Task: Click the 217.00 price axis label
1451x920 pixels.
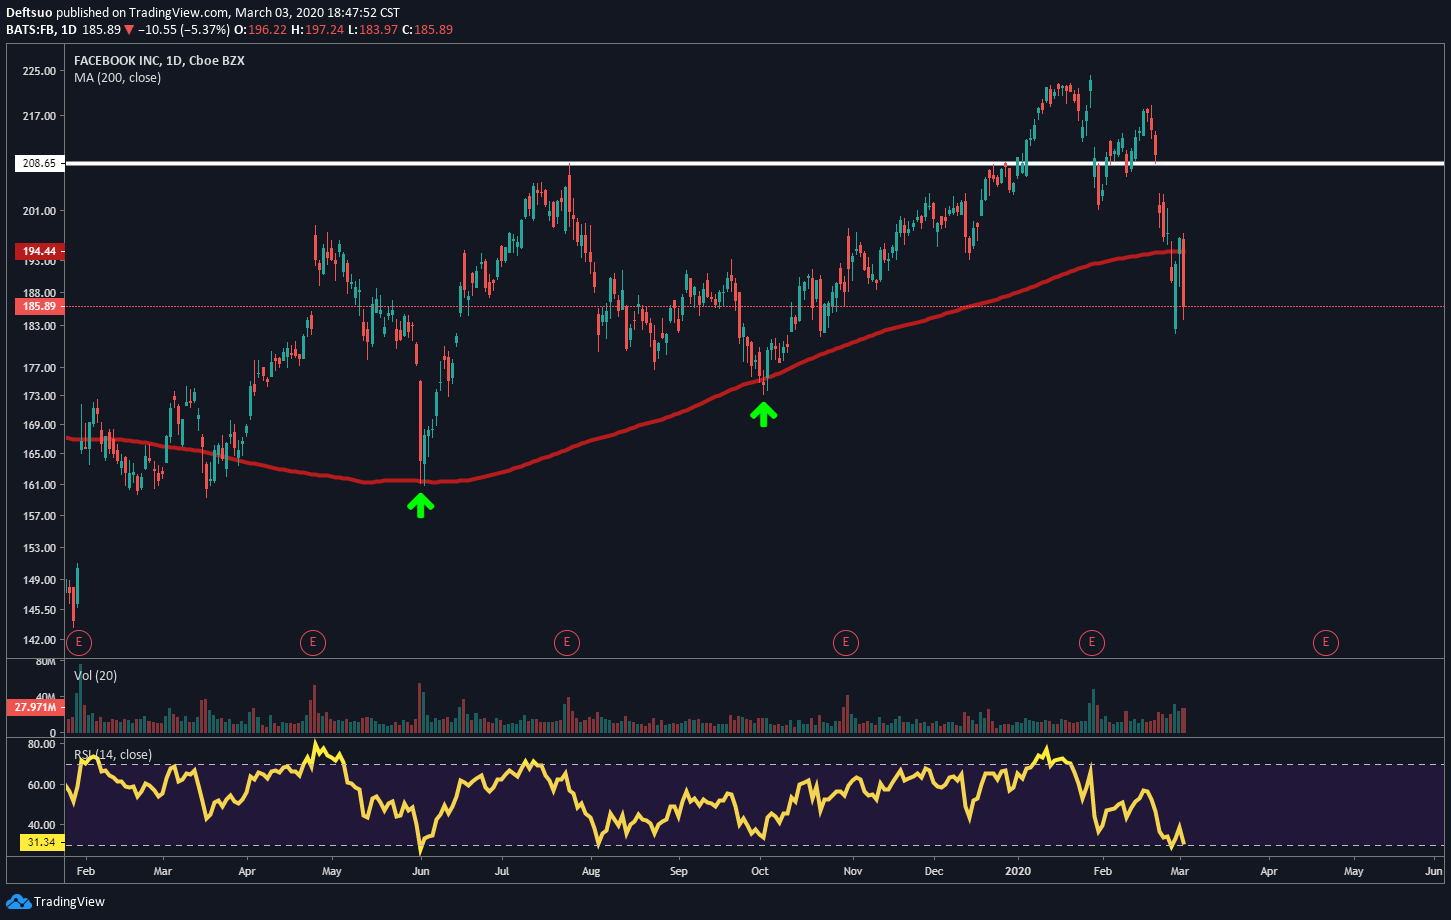Action: click(41, 117)
